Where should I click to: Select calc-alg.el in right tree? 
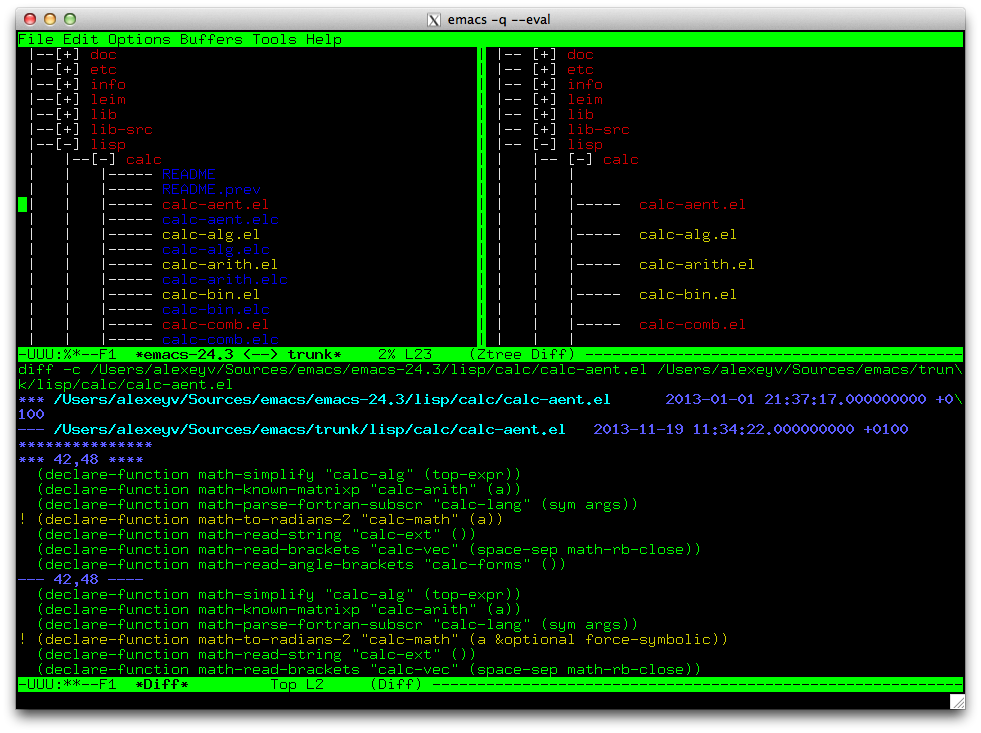click(x=688, y=235)
